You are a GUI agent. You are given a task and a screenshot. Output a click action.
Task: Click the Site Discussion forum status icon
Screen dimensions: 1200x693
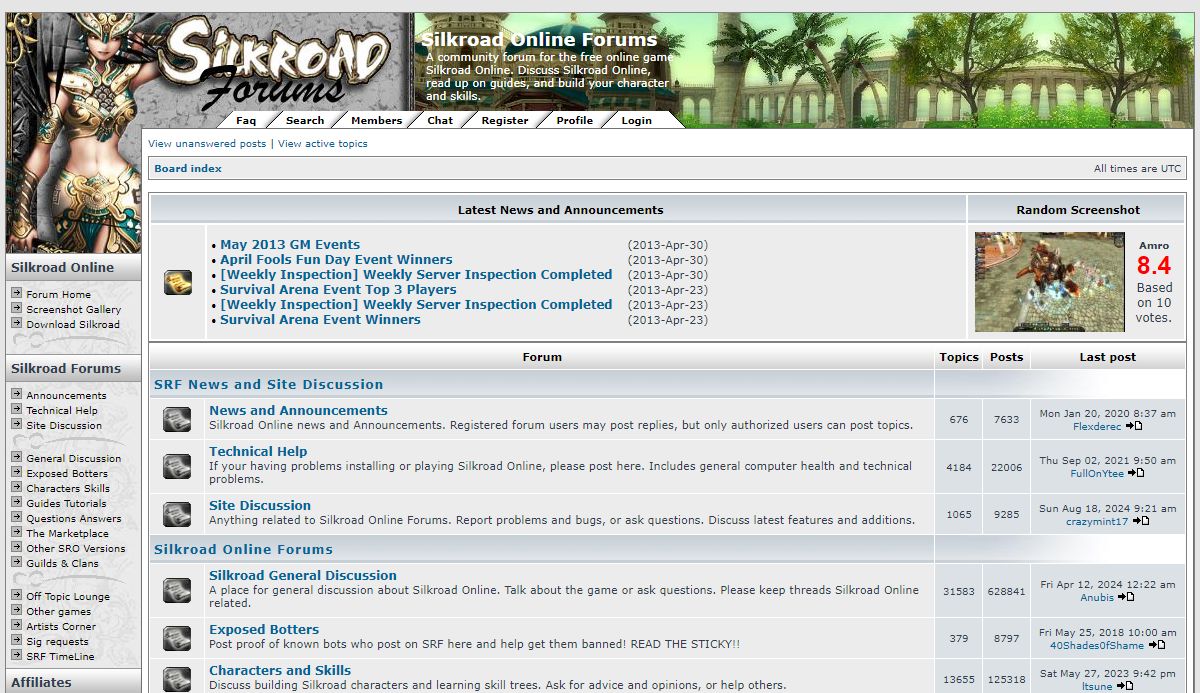point(177,514)
